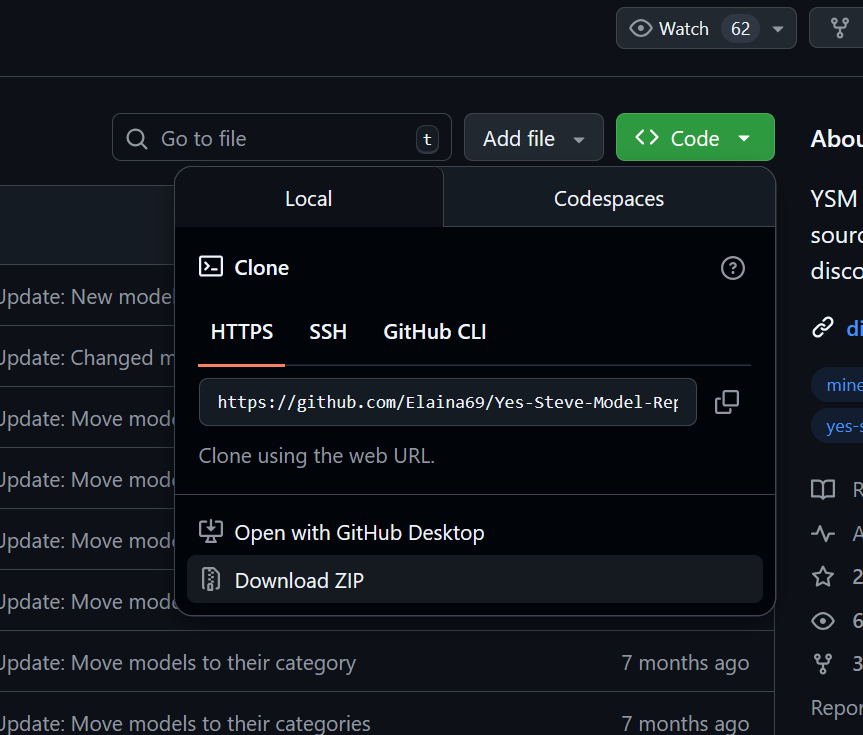
Task: Click the magnifier icon in Go to file
Action: [138, 138]
